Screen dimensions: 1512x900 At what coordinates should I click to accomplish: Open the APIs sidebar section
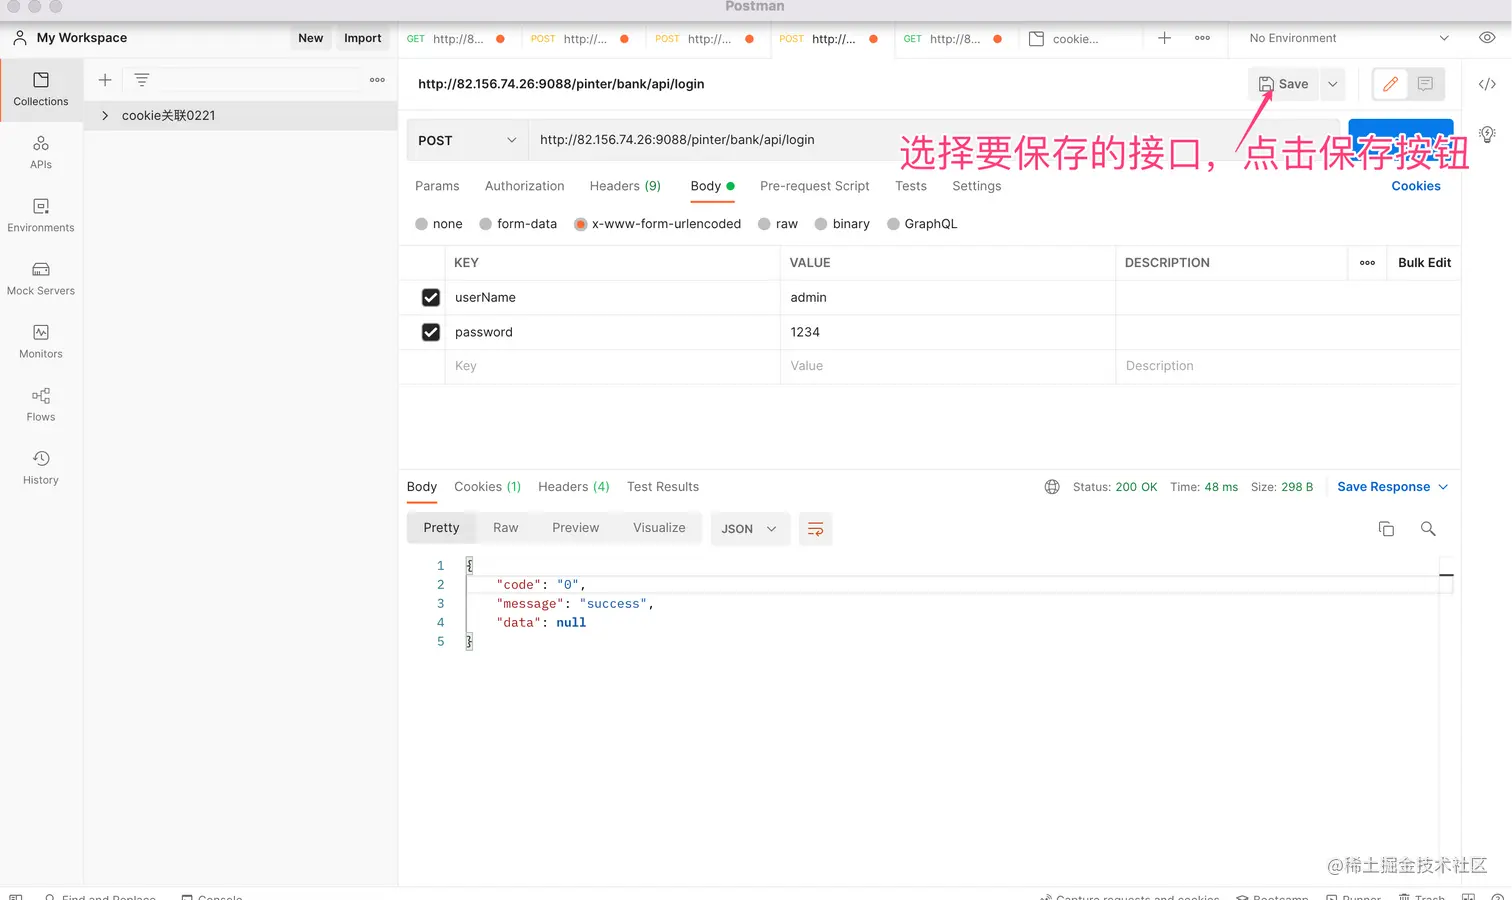click(x=41, y=152)
